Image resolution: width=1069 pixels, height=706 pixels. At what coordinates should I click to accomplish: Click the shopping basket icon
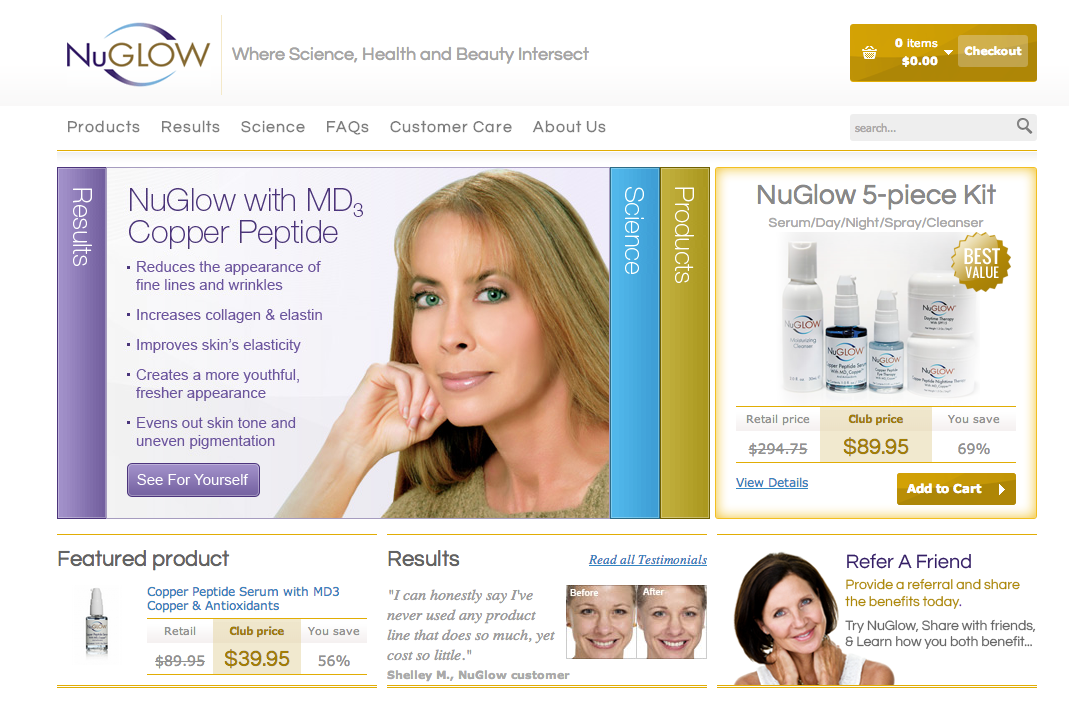(869, 52)
